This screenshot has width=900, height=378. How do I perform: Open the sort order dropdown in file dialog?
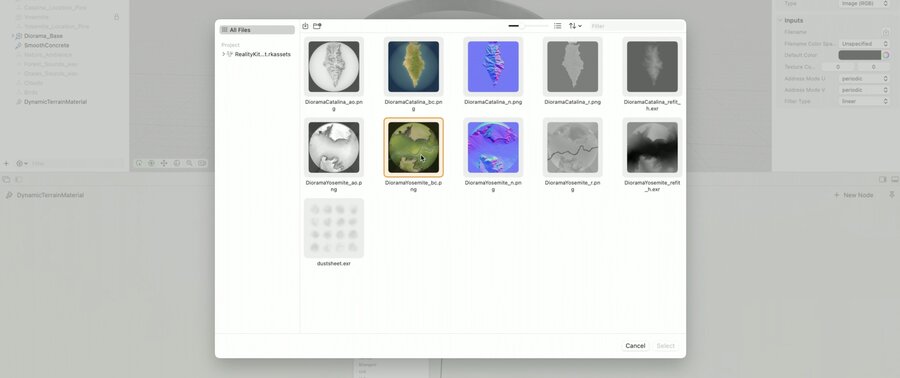(x=575, y=26)
